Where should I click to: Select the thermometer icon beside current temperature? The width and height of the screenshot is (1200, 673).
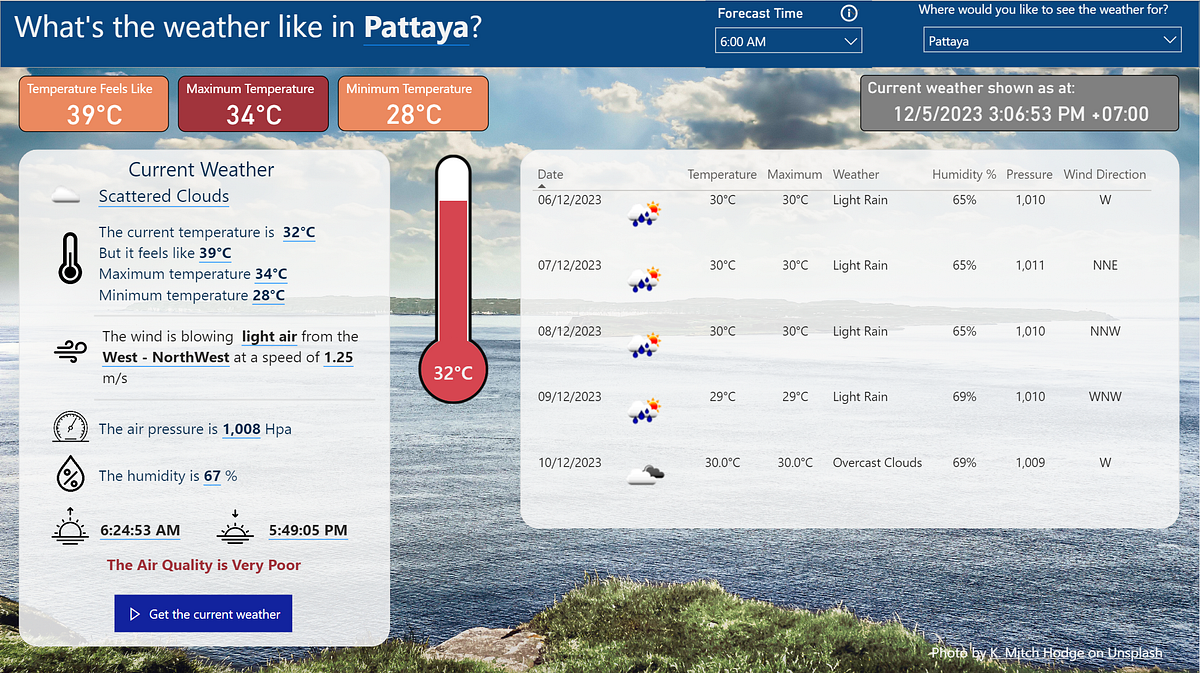(x=69, y=258)
